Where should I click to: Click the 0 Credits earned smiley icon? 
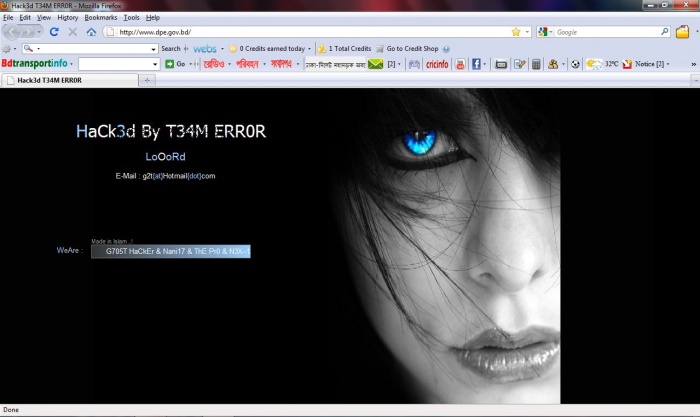[x=233, y=49]
